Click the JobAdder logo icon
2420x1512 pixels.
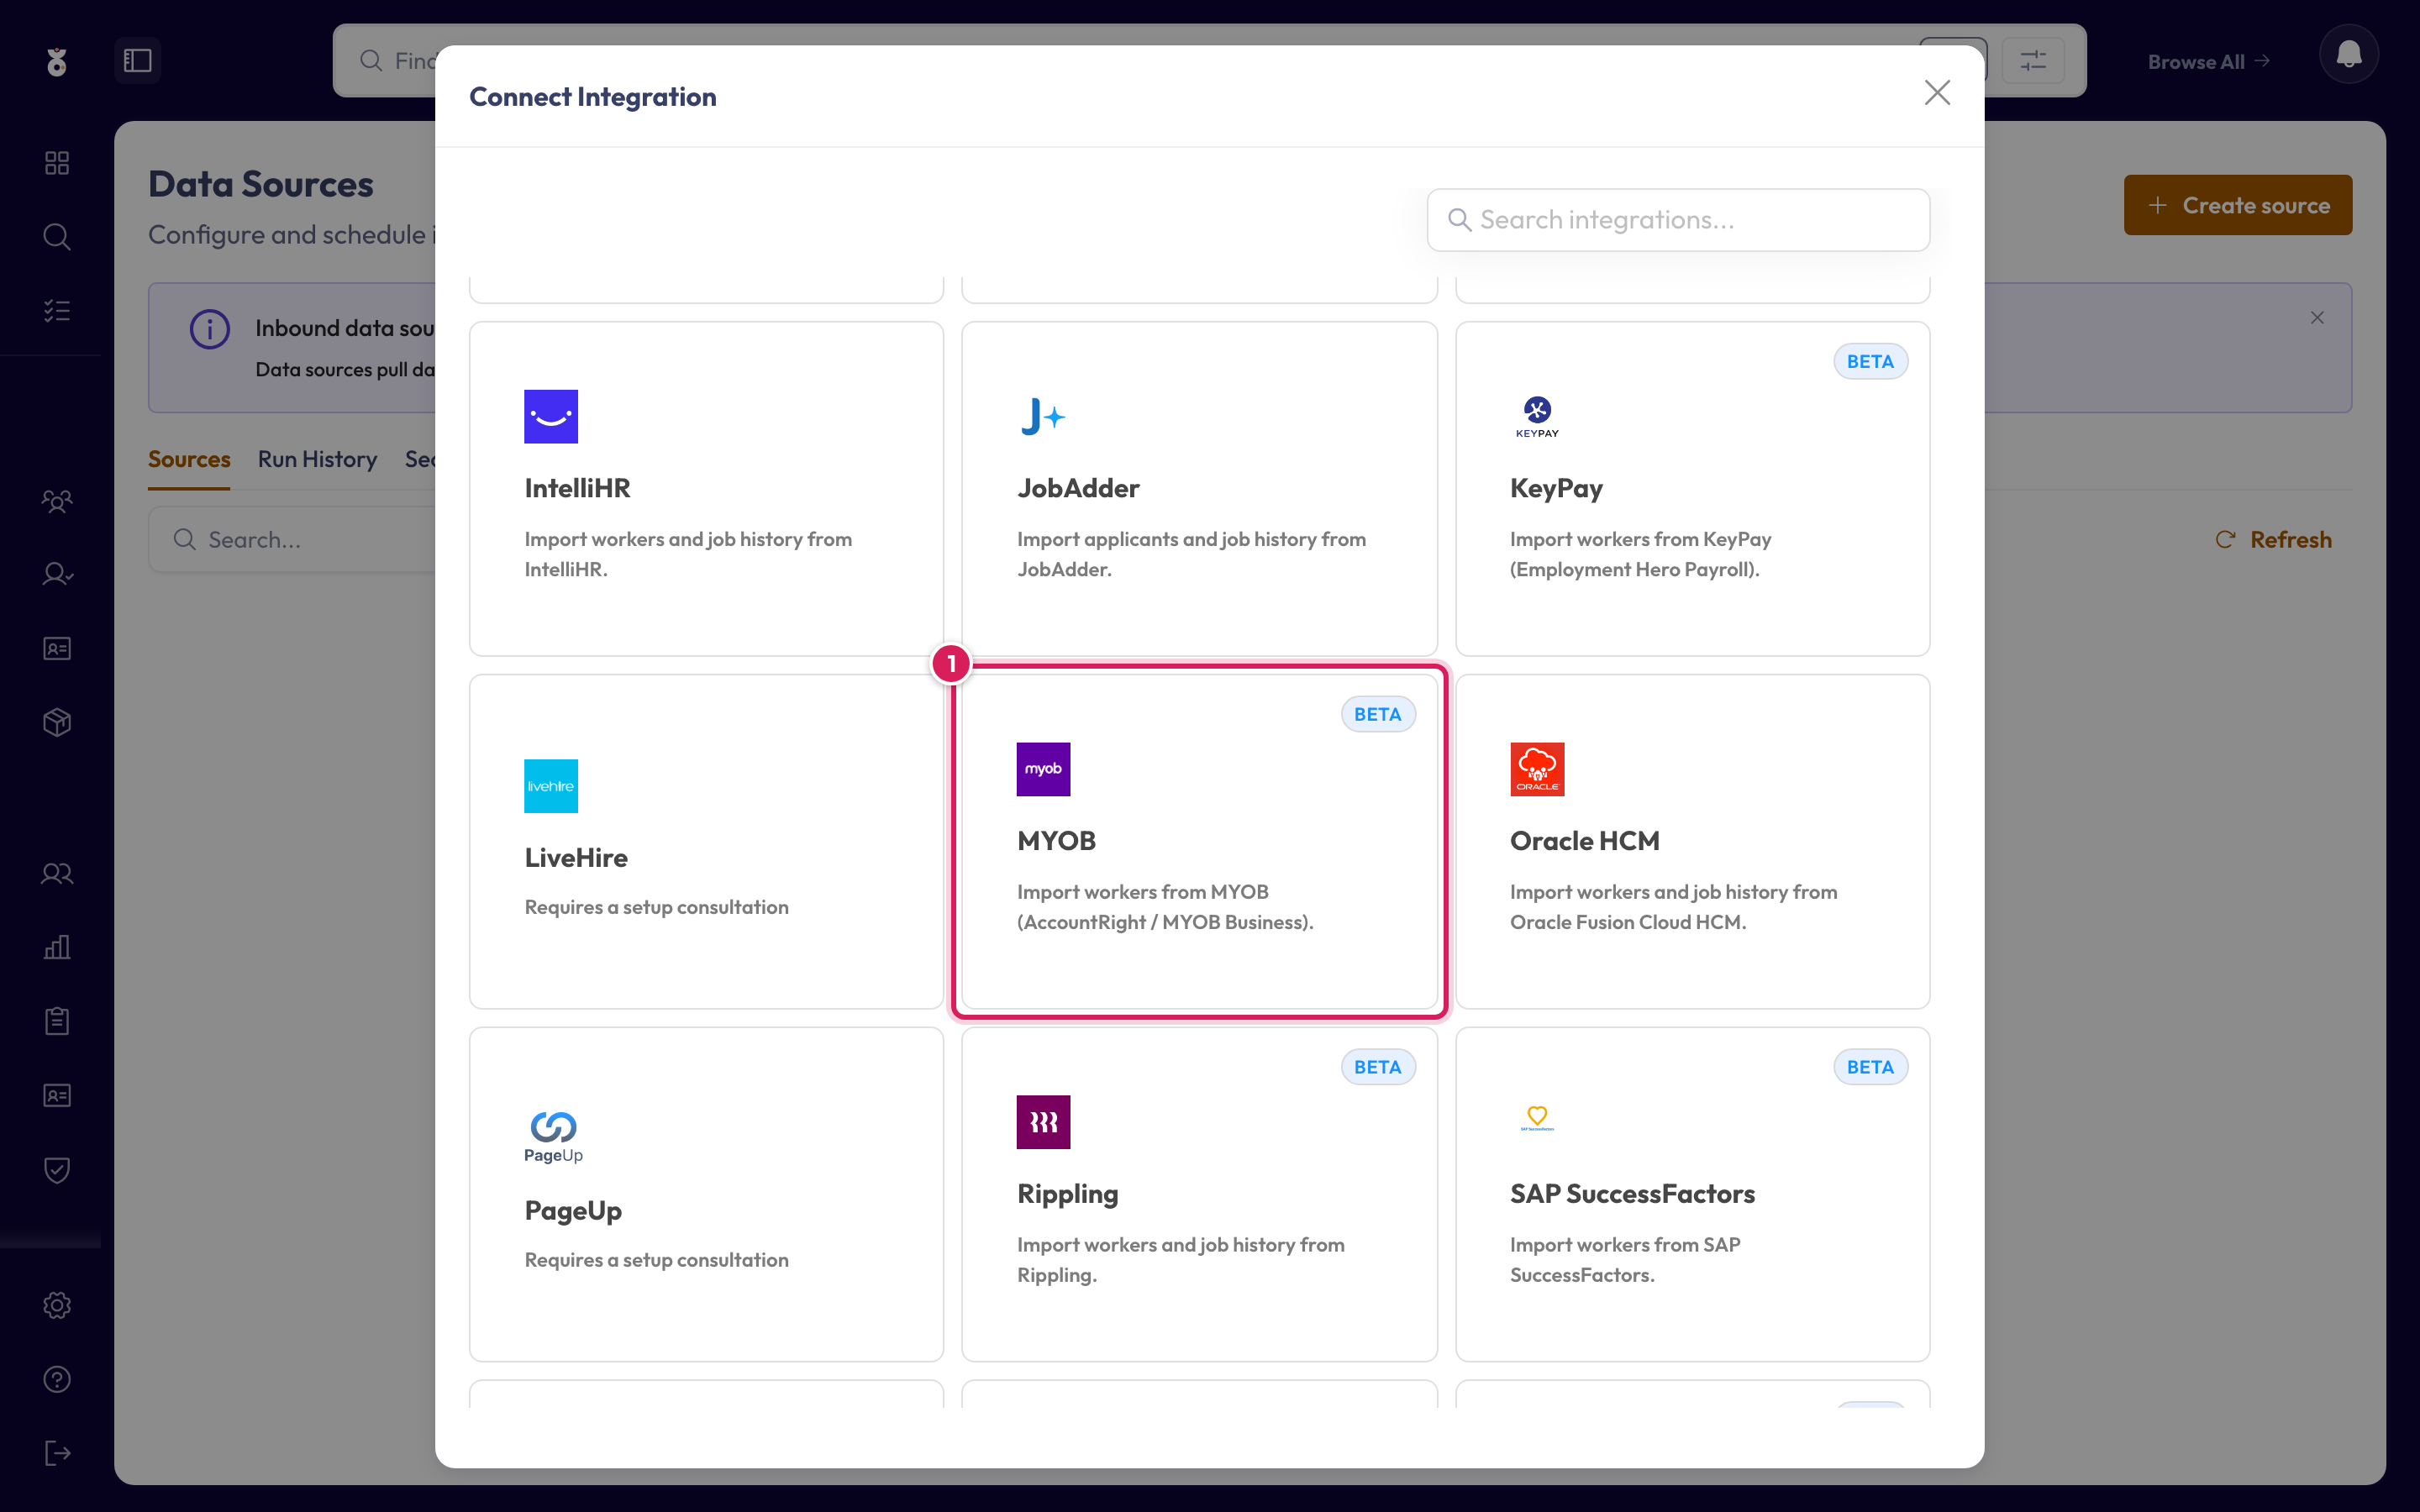pyautogui.click(x=1043, y=416)
